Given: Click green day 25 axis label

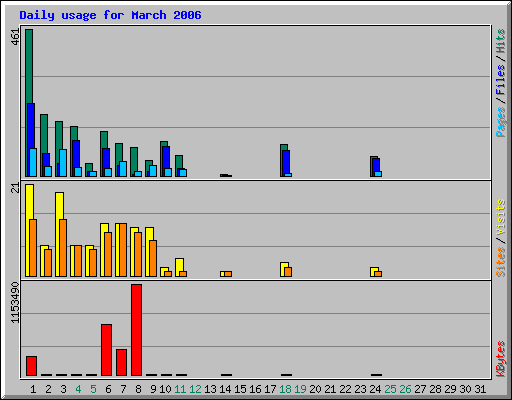Looking at the screenshot, I should 390,389.
